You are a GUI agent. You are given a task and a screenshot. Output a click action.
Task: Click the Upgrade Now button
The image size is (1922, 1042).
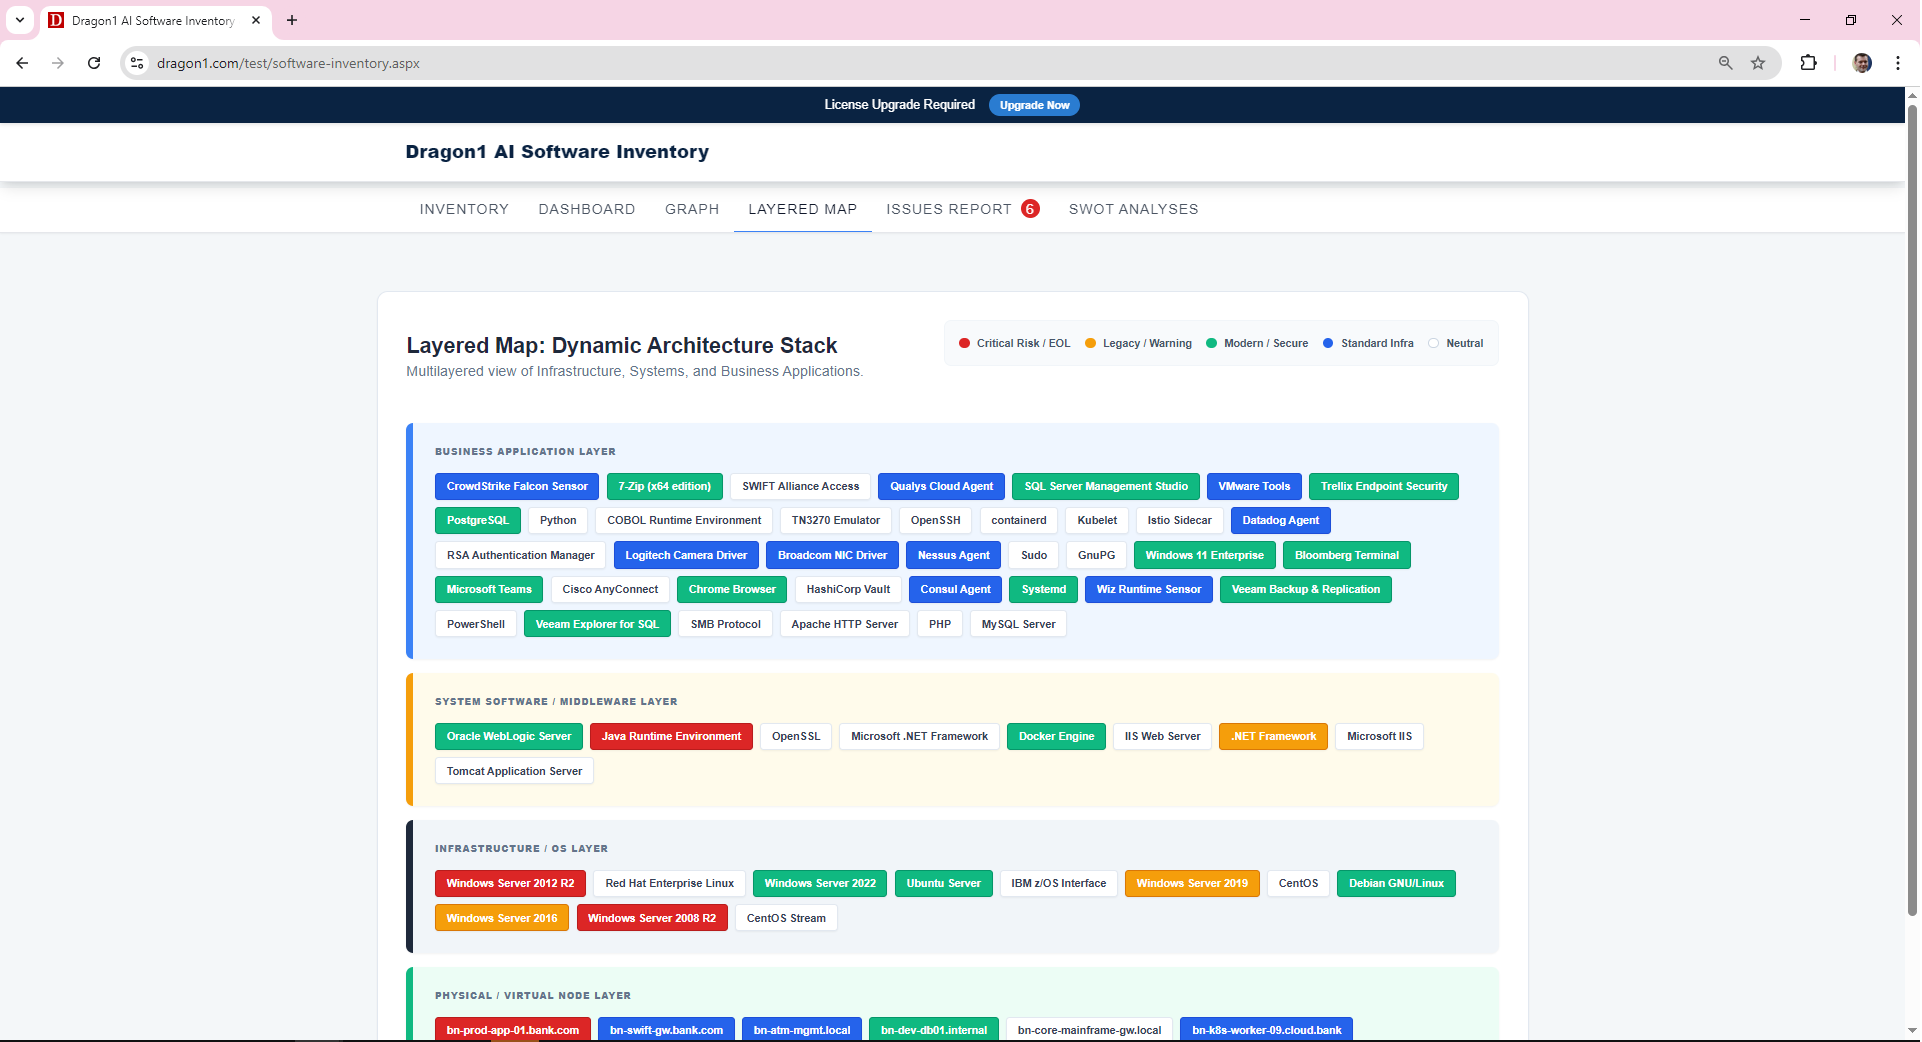[1034, 105]
